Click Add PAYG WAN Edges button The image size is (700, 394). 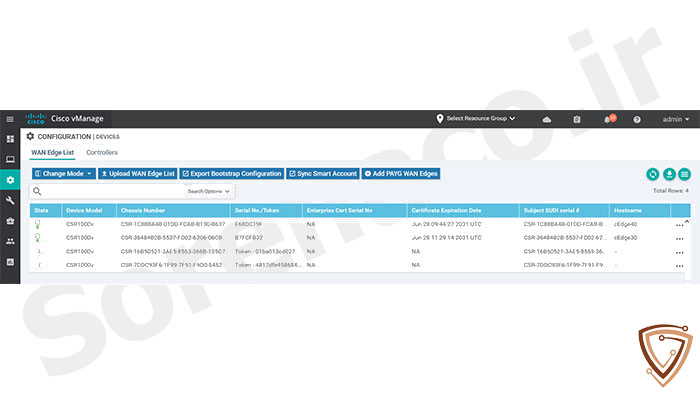click(401, 174)
